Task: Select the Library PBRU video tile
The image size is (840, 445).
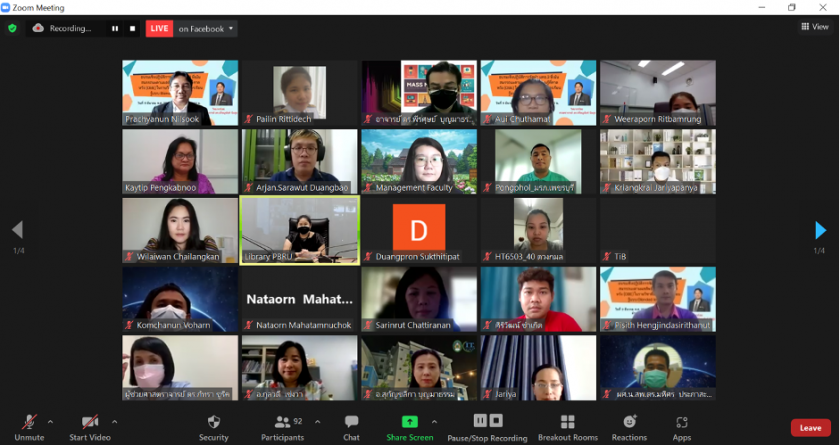Action: click(299, 229)
